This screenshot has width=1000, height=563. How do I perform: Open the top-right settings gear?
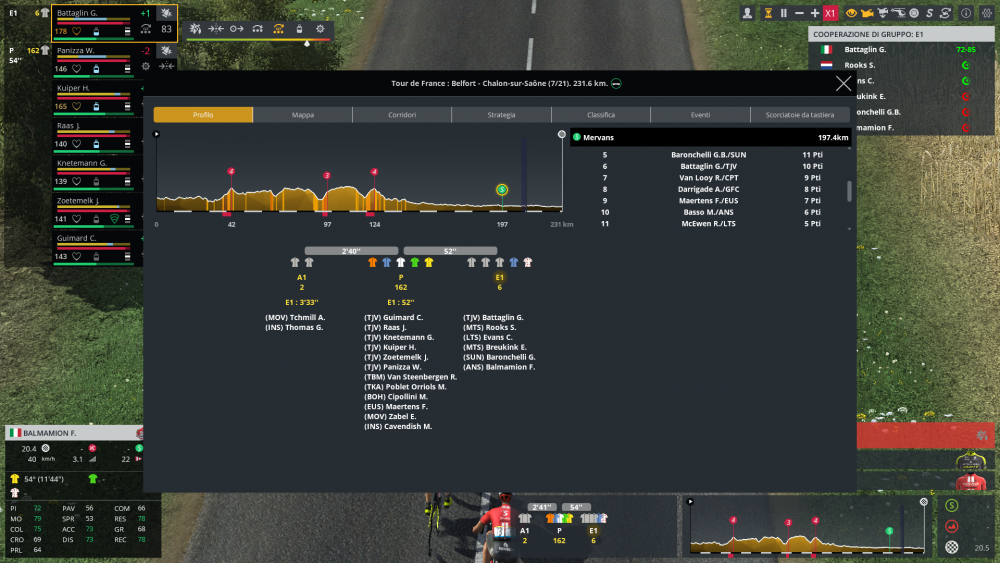[x=987, y=13]
